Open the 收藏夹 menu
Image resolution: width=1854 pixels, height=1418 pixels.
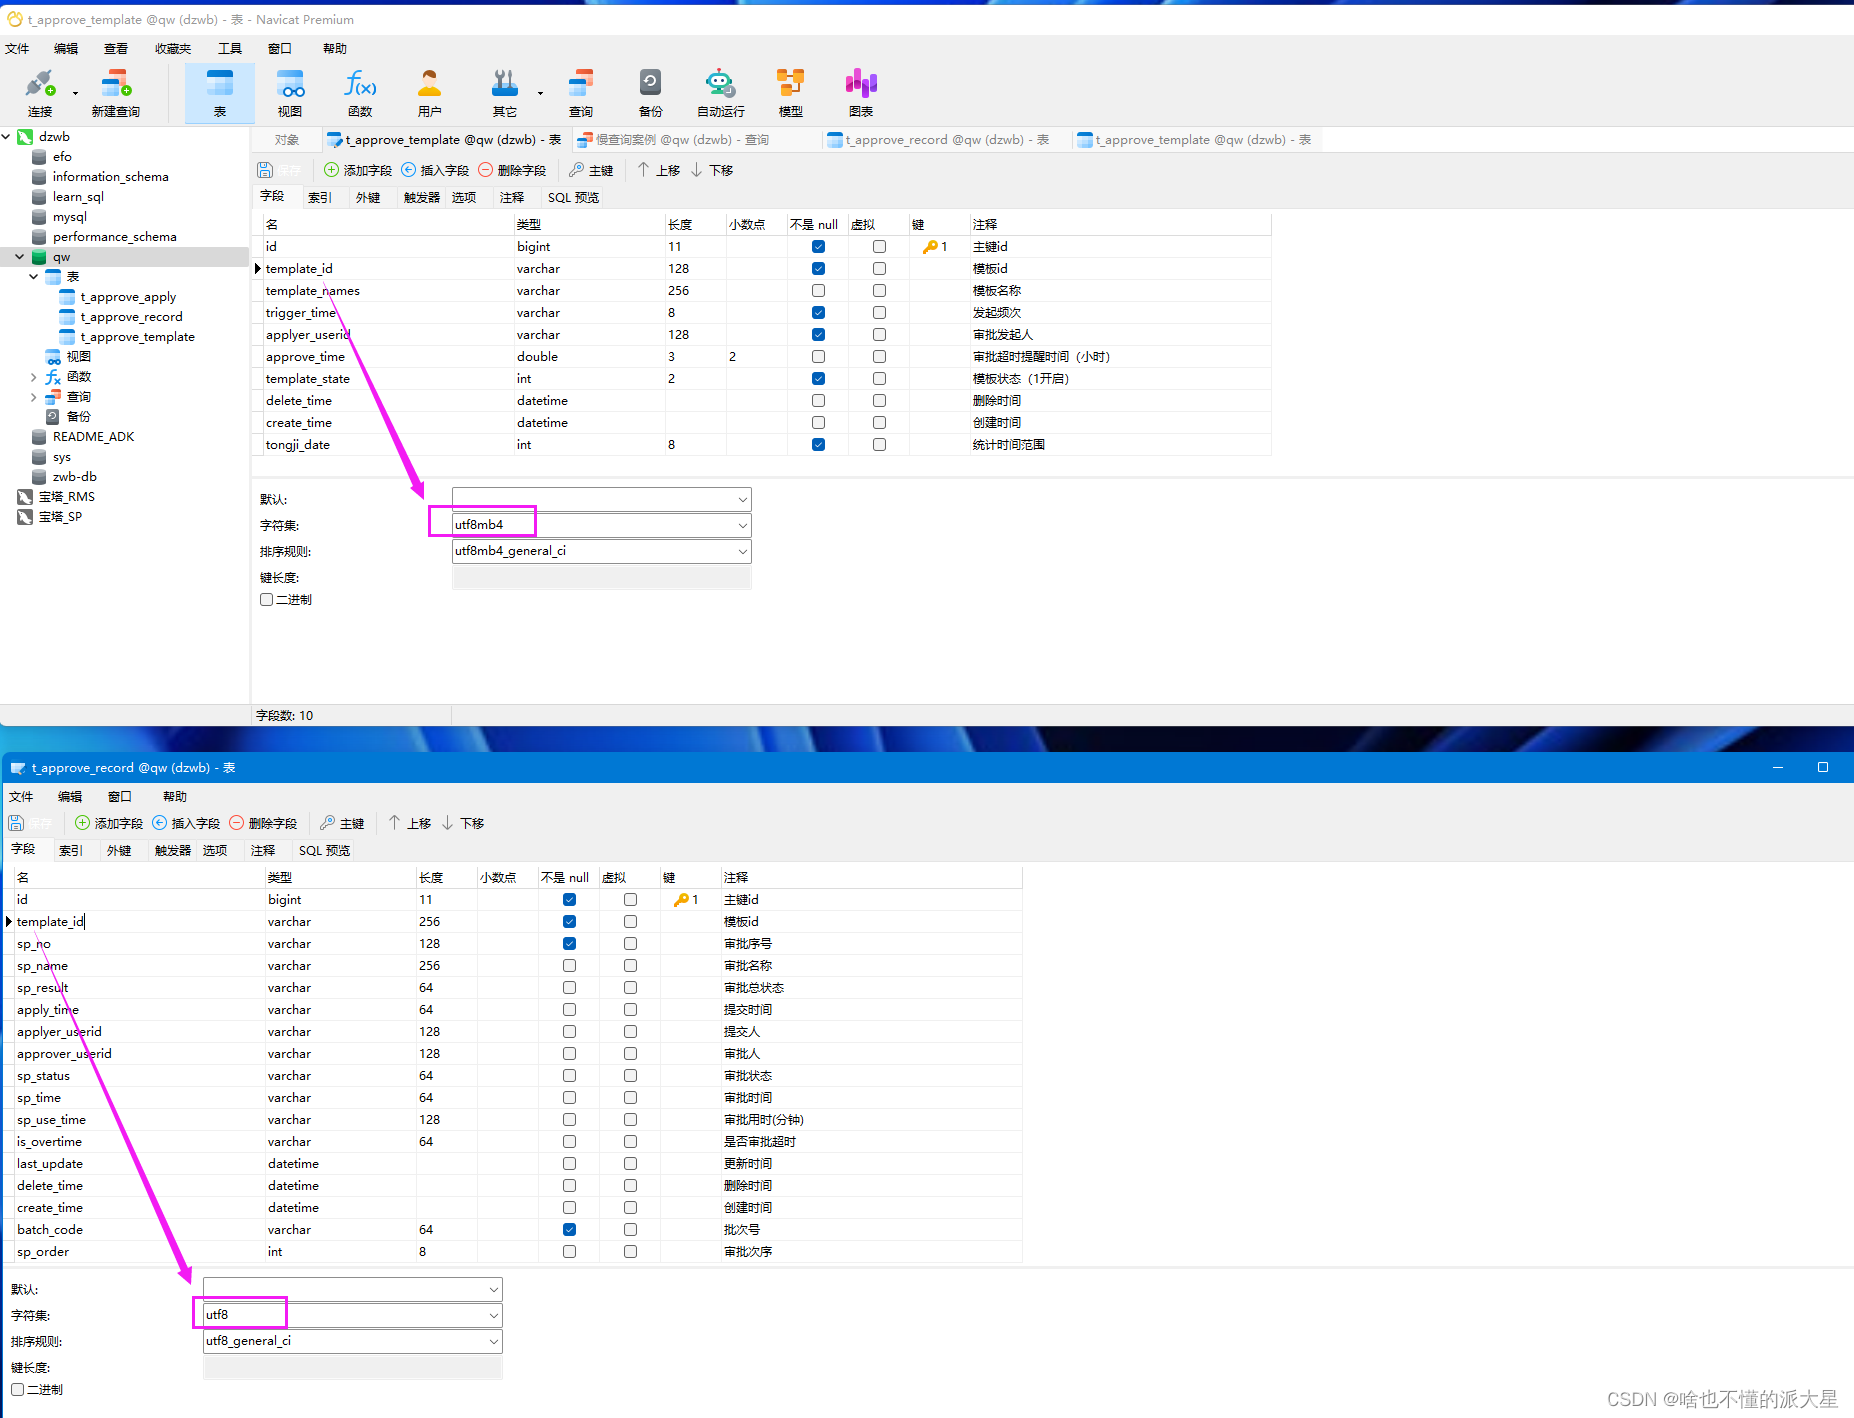tap(173, 49)
